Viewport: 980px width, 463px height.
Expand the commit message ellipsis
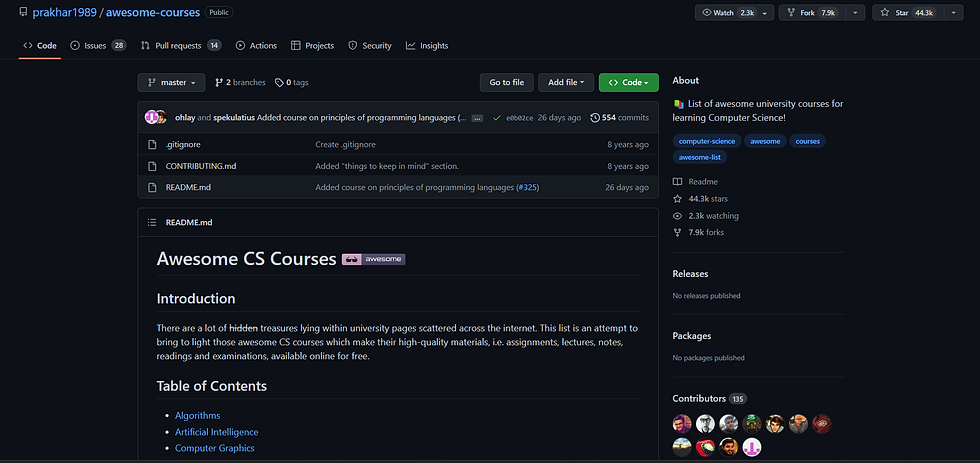477,118
